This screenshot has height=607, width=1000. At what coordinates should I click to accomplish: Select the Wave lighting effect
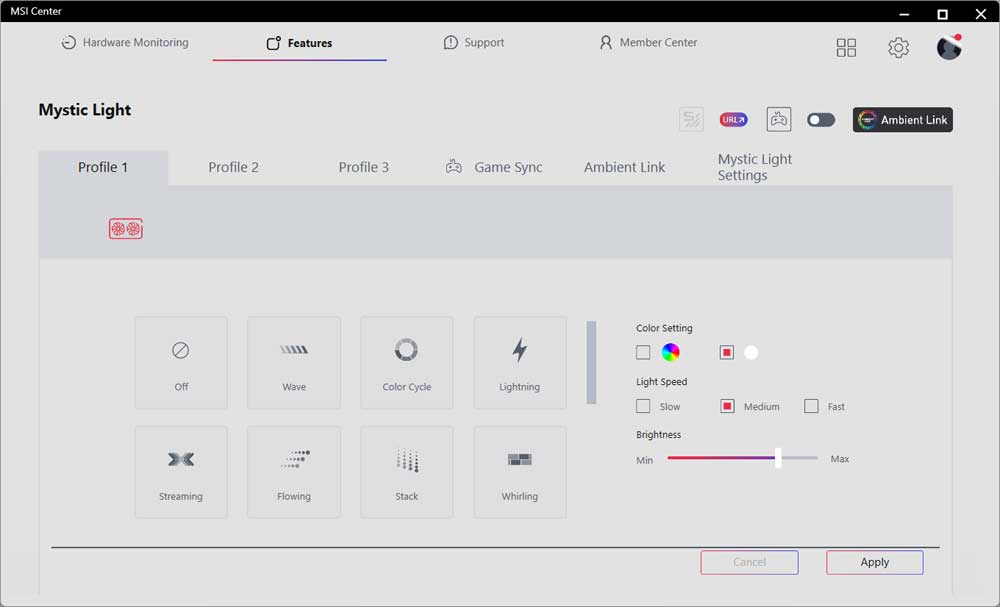click(294, 362)
